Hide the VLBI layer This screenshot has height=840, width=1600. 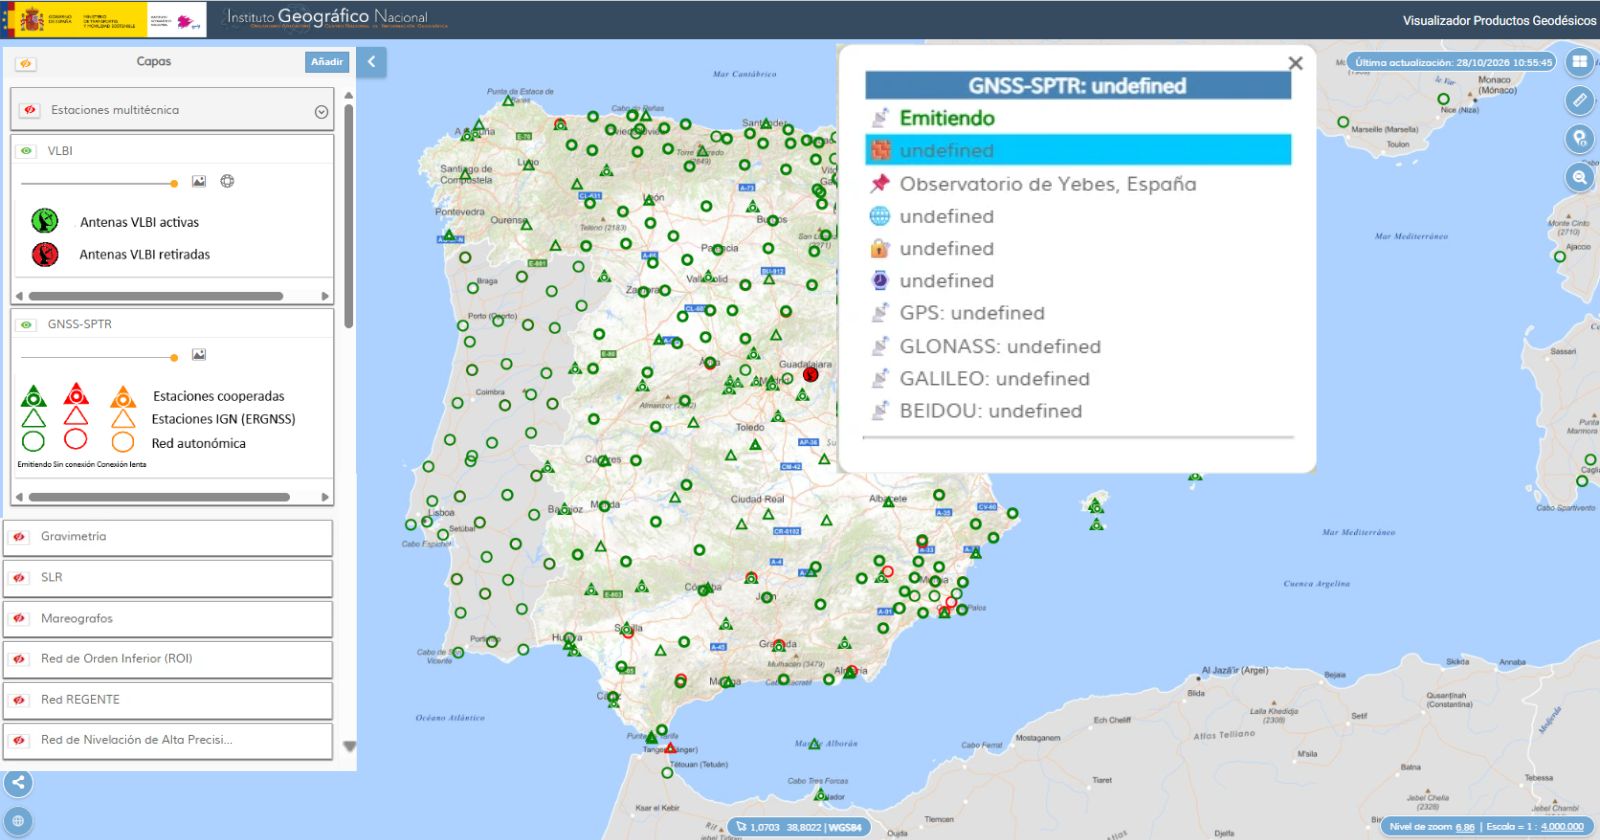coord(27,151)
